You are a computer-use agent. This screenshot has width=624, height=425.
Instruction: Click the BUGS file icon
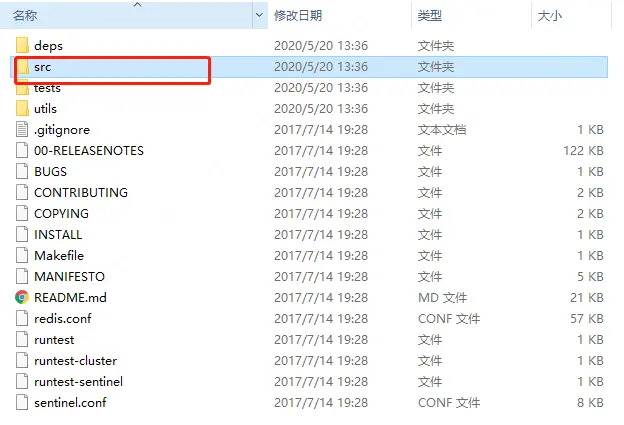point(22,172)
